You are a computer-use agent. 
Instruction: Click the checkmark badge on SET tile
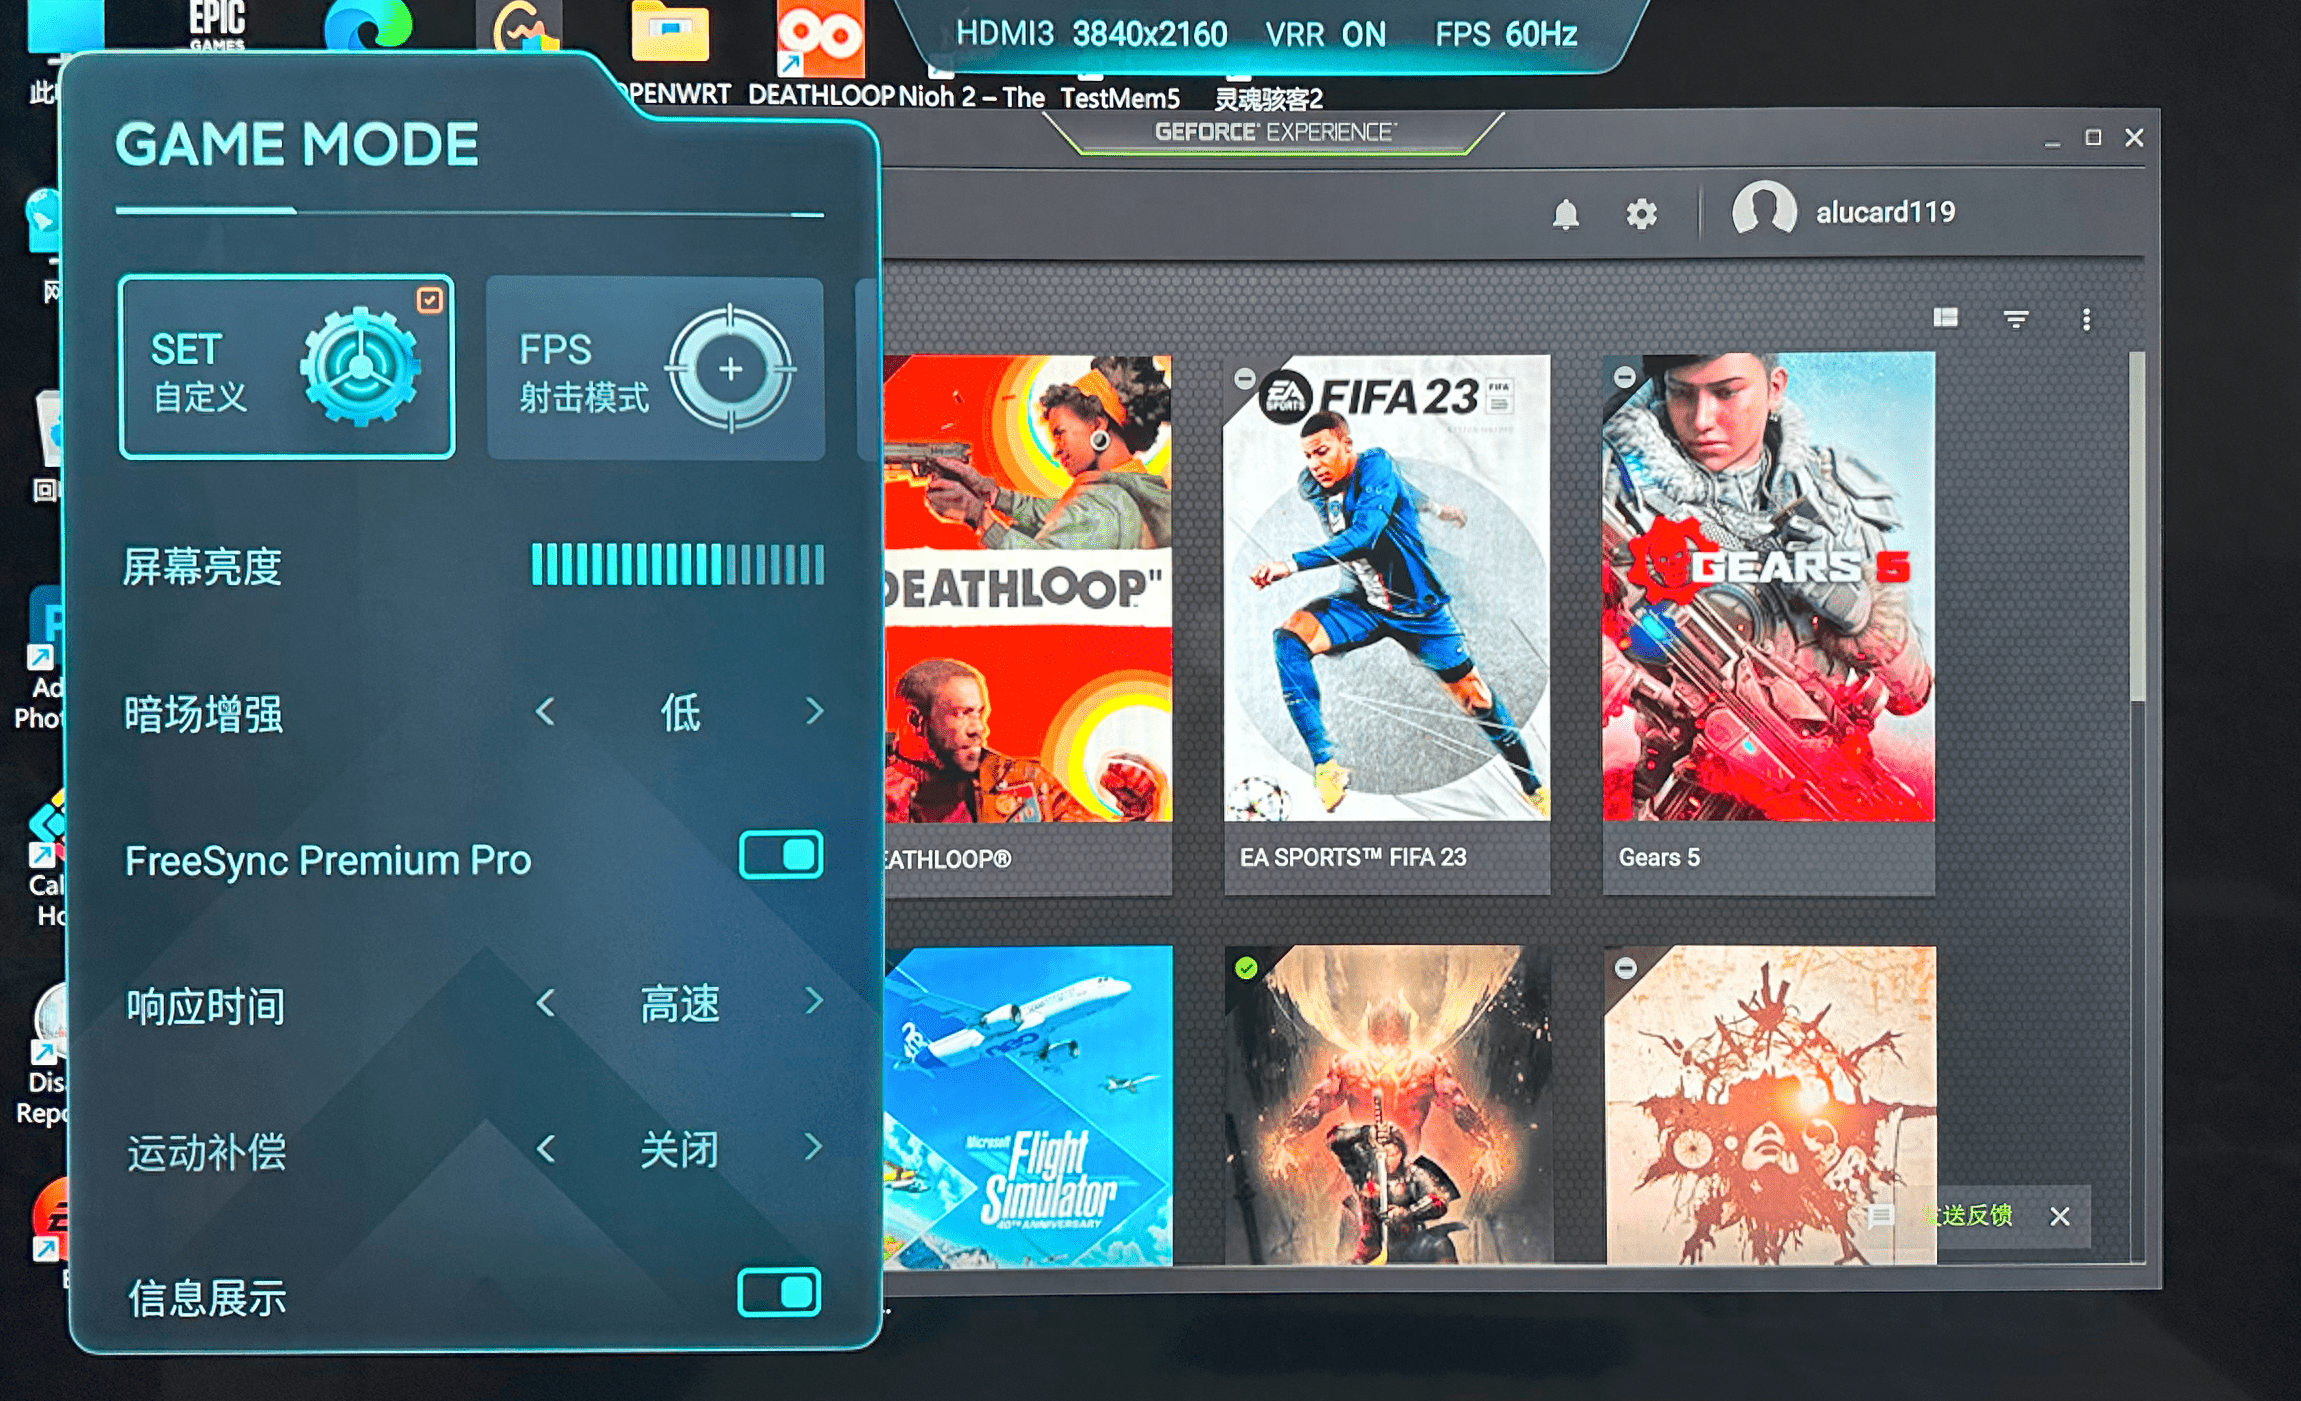(x=430, y=300)
